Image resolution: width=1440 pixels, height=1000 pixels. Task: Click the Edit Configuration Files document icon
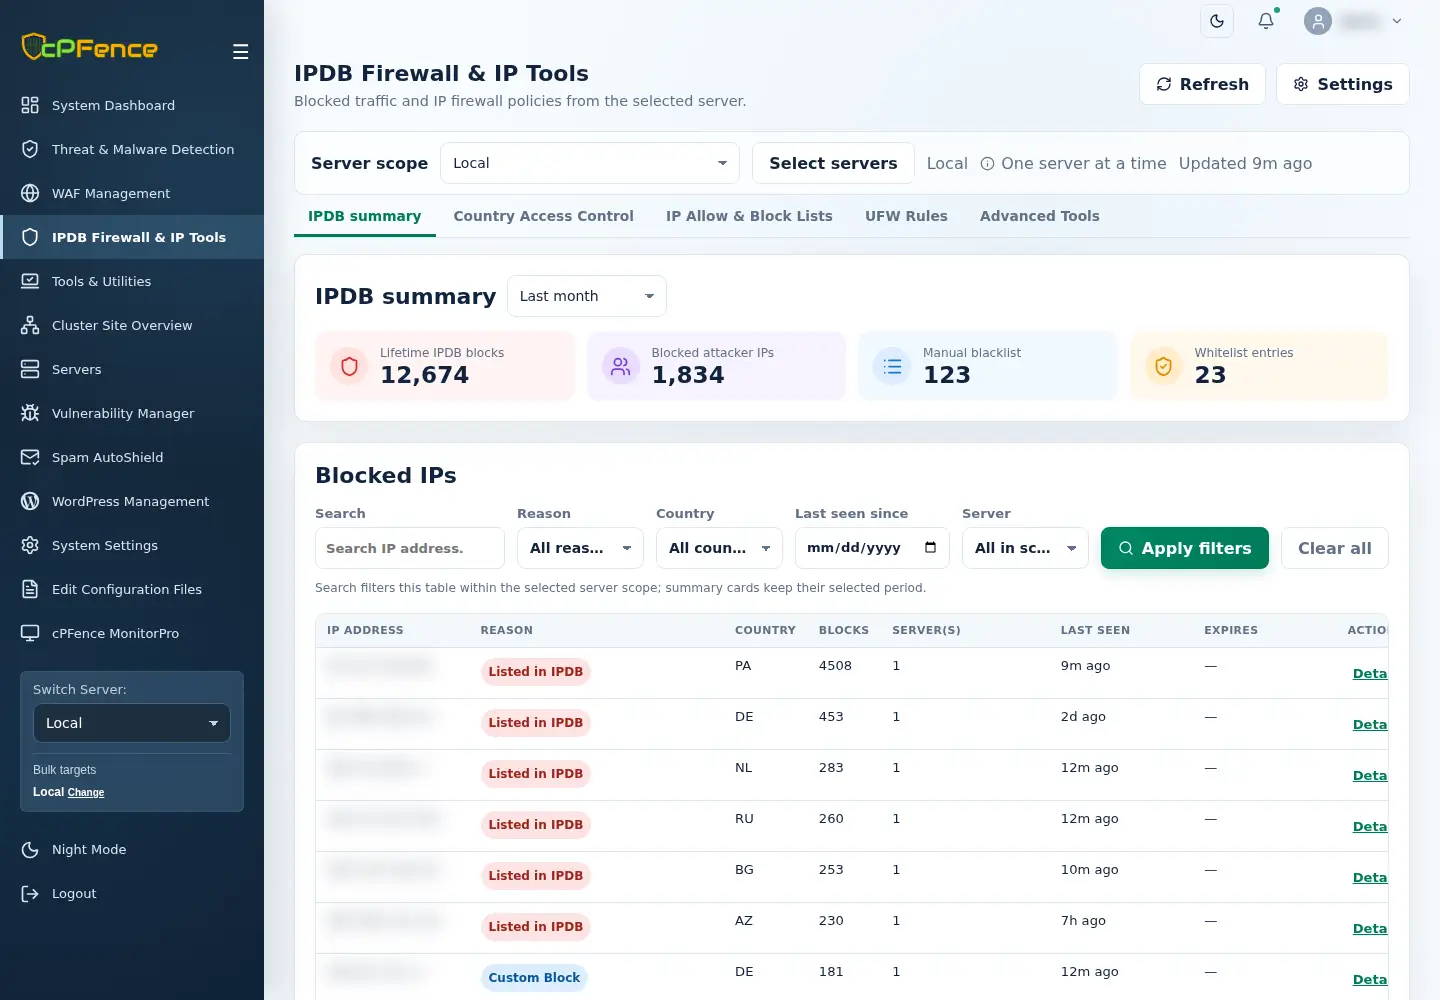coord(30,589)
